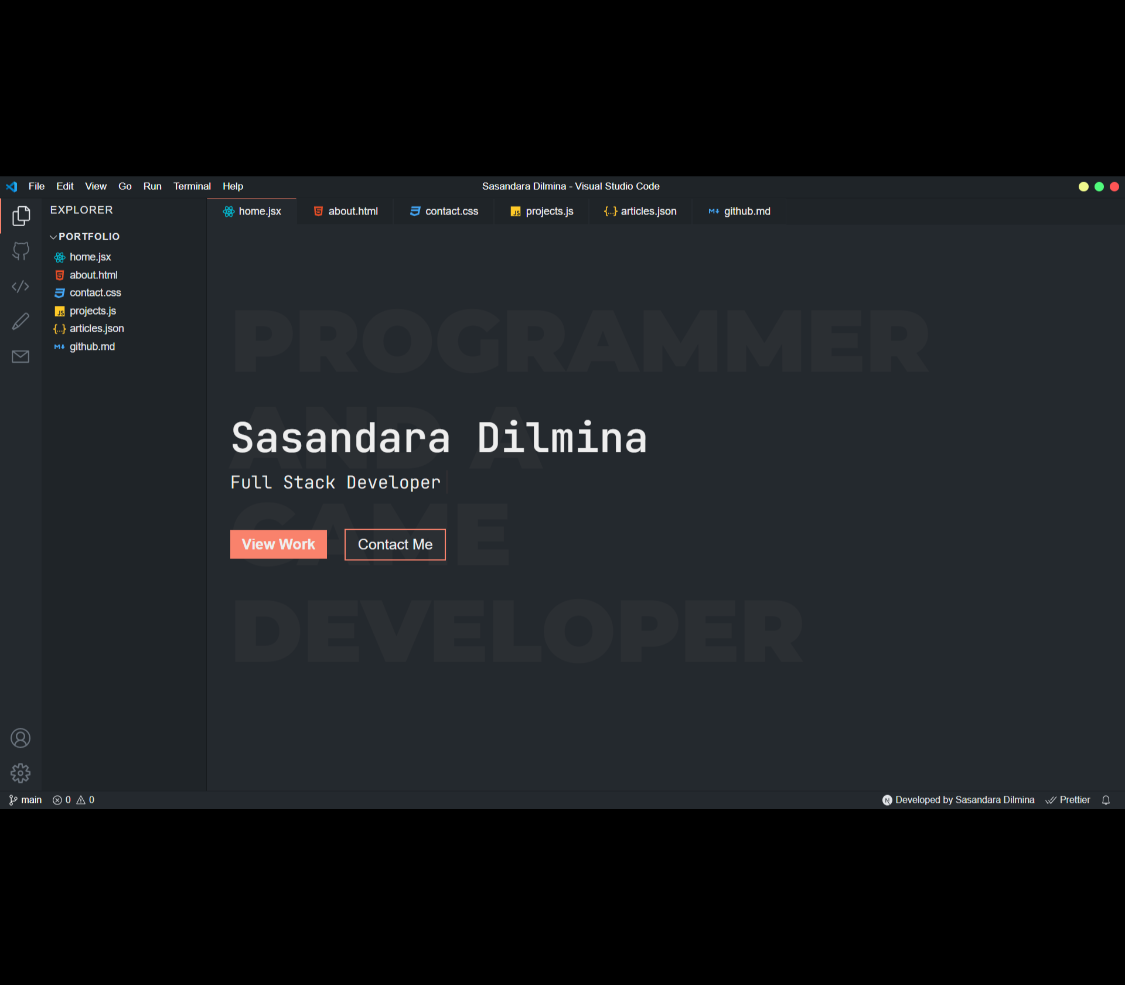Click the code brackets icon in the sidebar

click(x=20, y=286)
